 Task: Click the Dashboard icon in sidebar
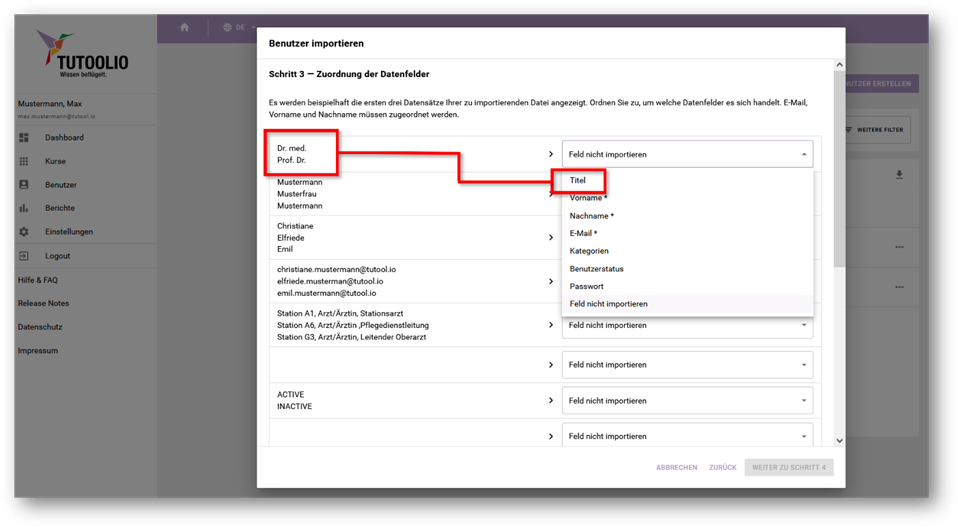24,137
